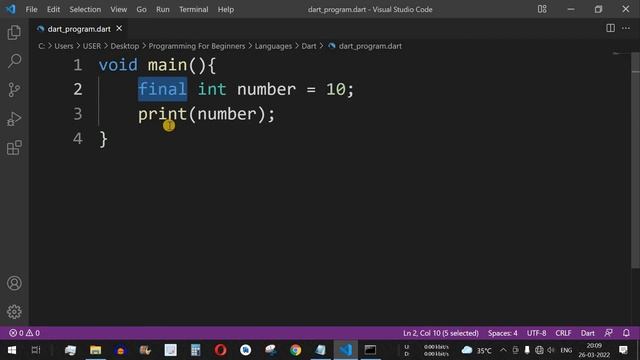This screenshot has height=360, width=640.
Task: Open weather widget showing 35°C
Action: coord(477,350)
